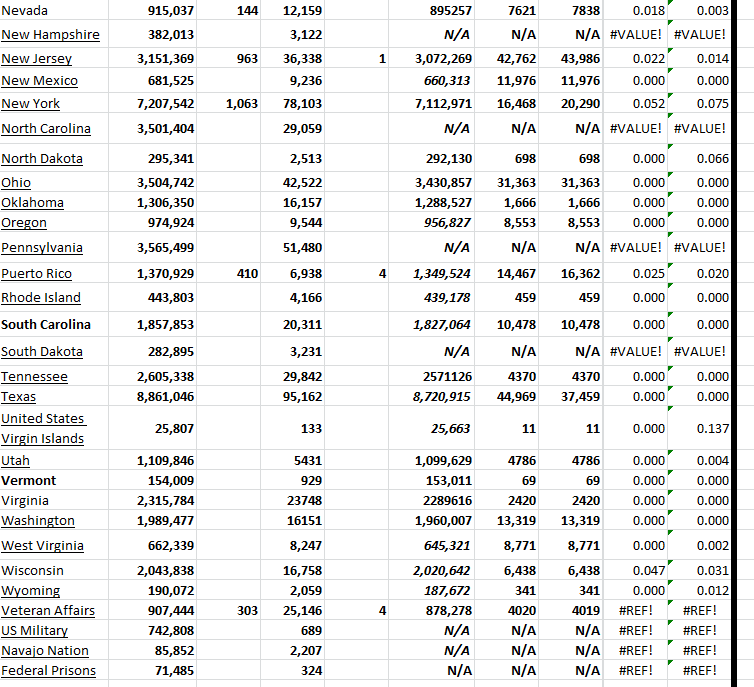
Task: Open the Veteran Affairs link
Action: coord(48,611)
